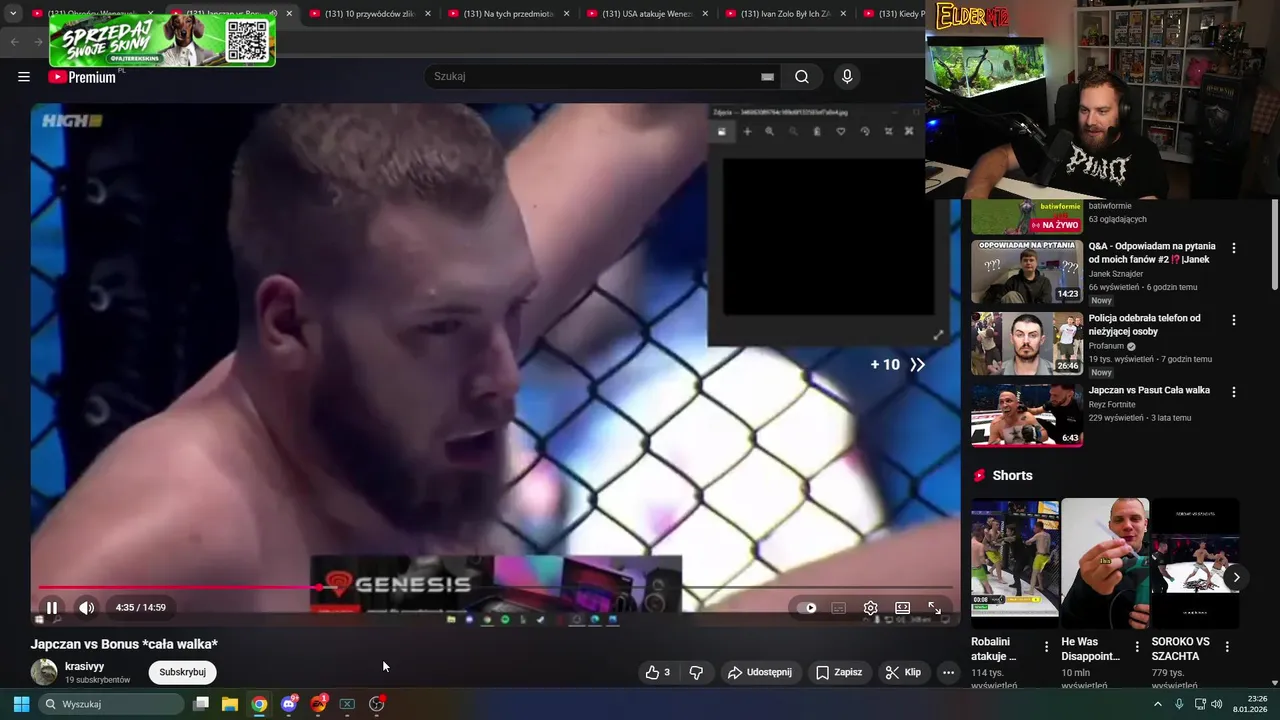Open the Windows Start menu
The width and height of the screenshot is (1280, 720).
(21, 704)
